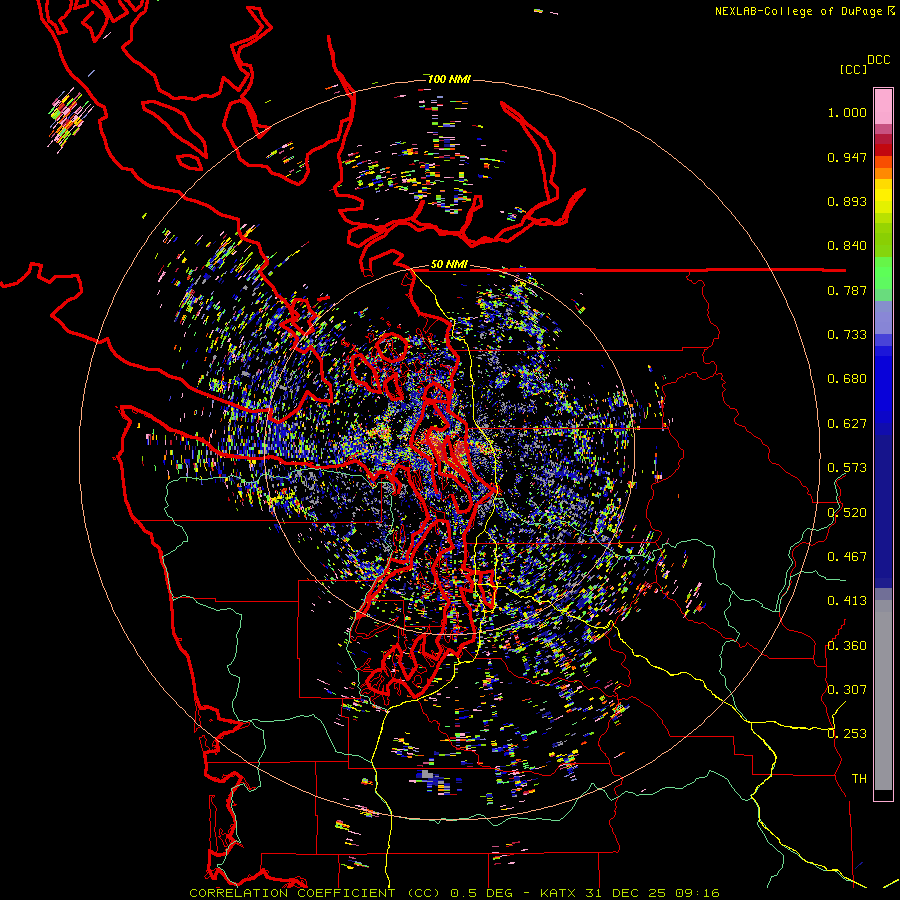Click the KATX radar site identifier
Screen dimensions: 900x900
point(560,893)
